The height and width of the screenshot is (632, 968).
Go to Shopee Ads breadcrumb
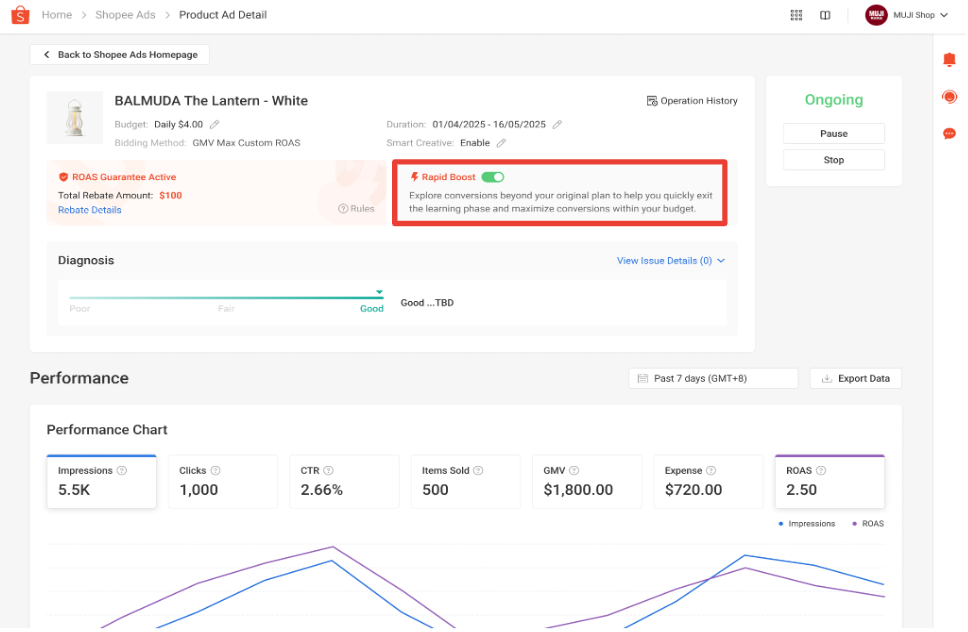[125, 15]
